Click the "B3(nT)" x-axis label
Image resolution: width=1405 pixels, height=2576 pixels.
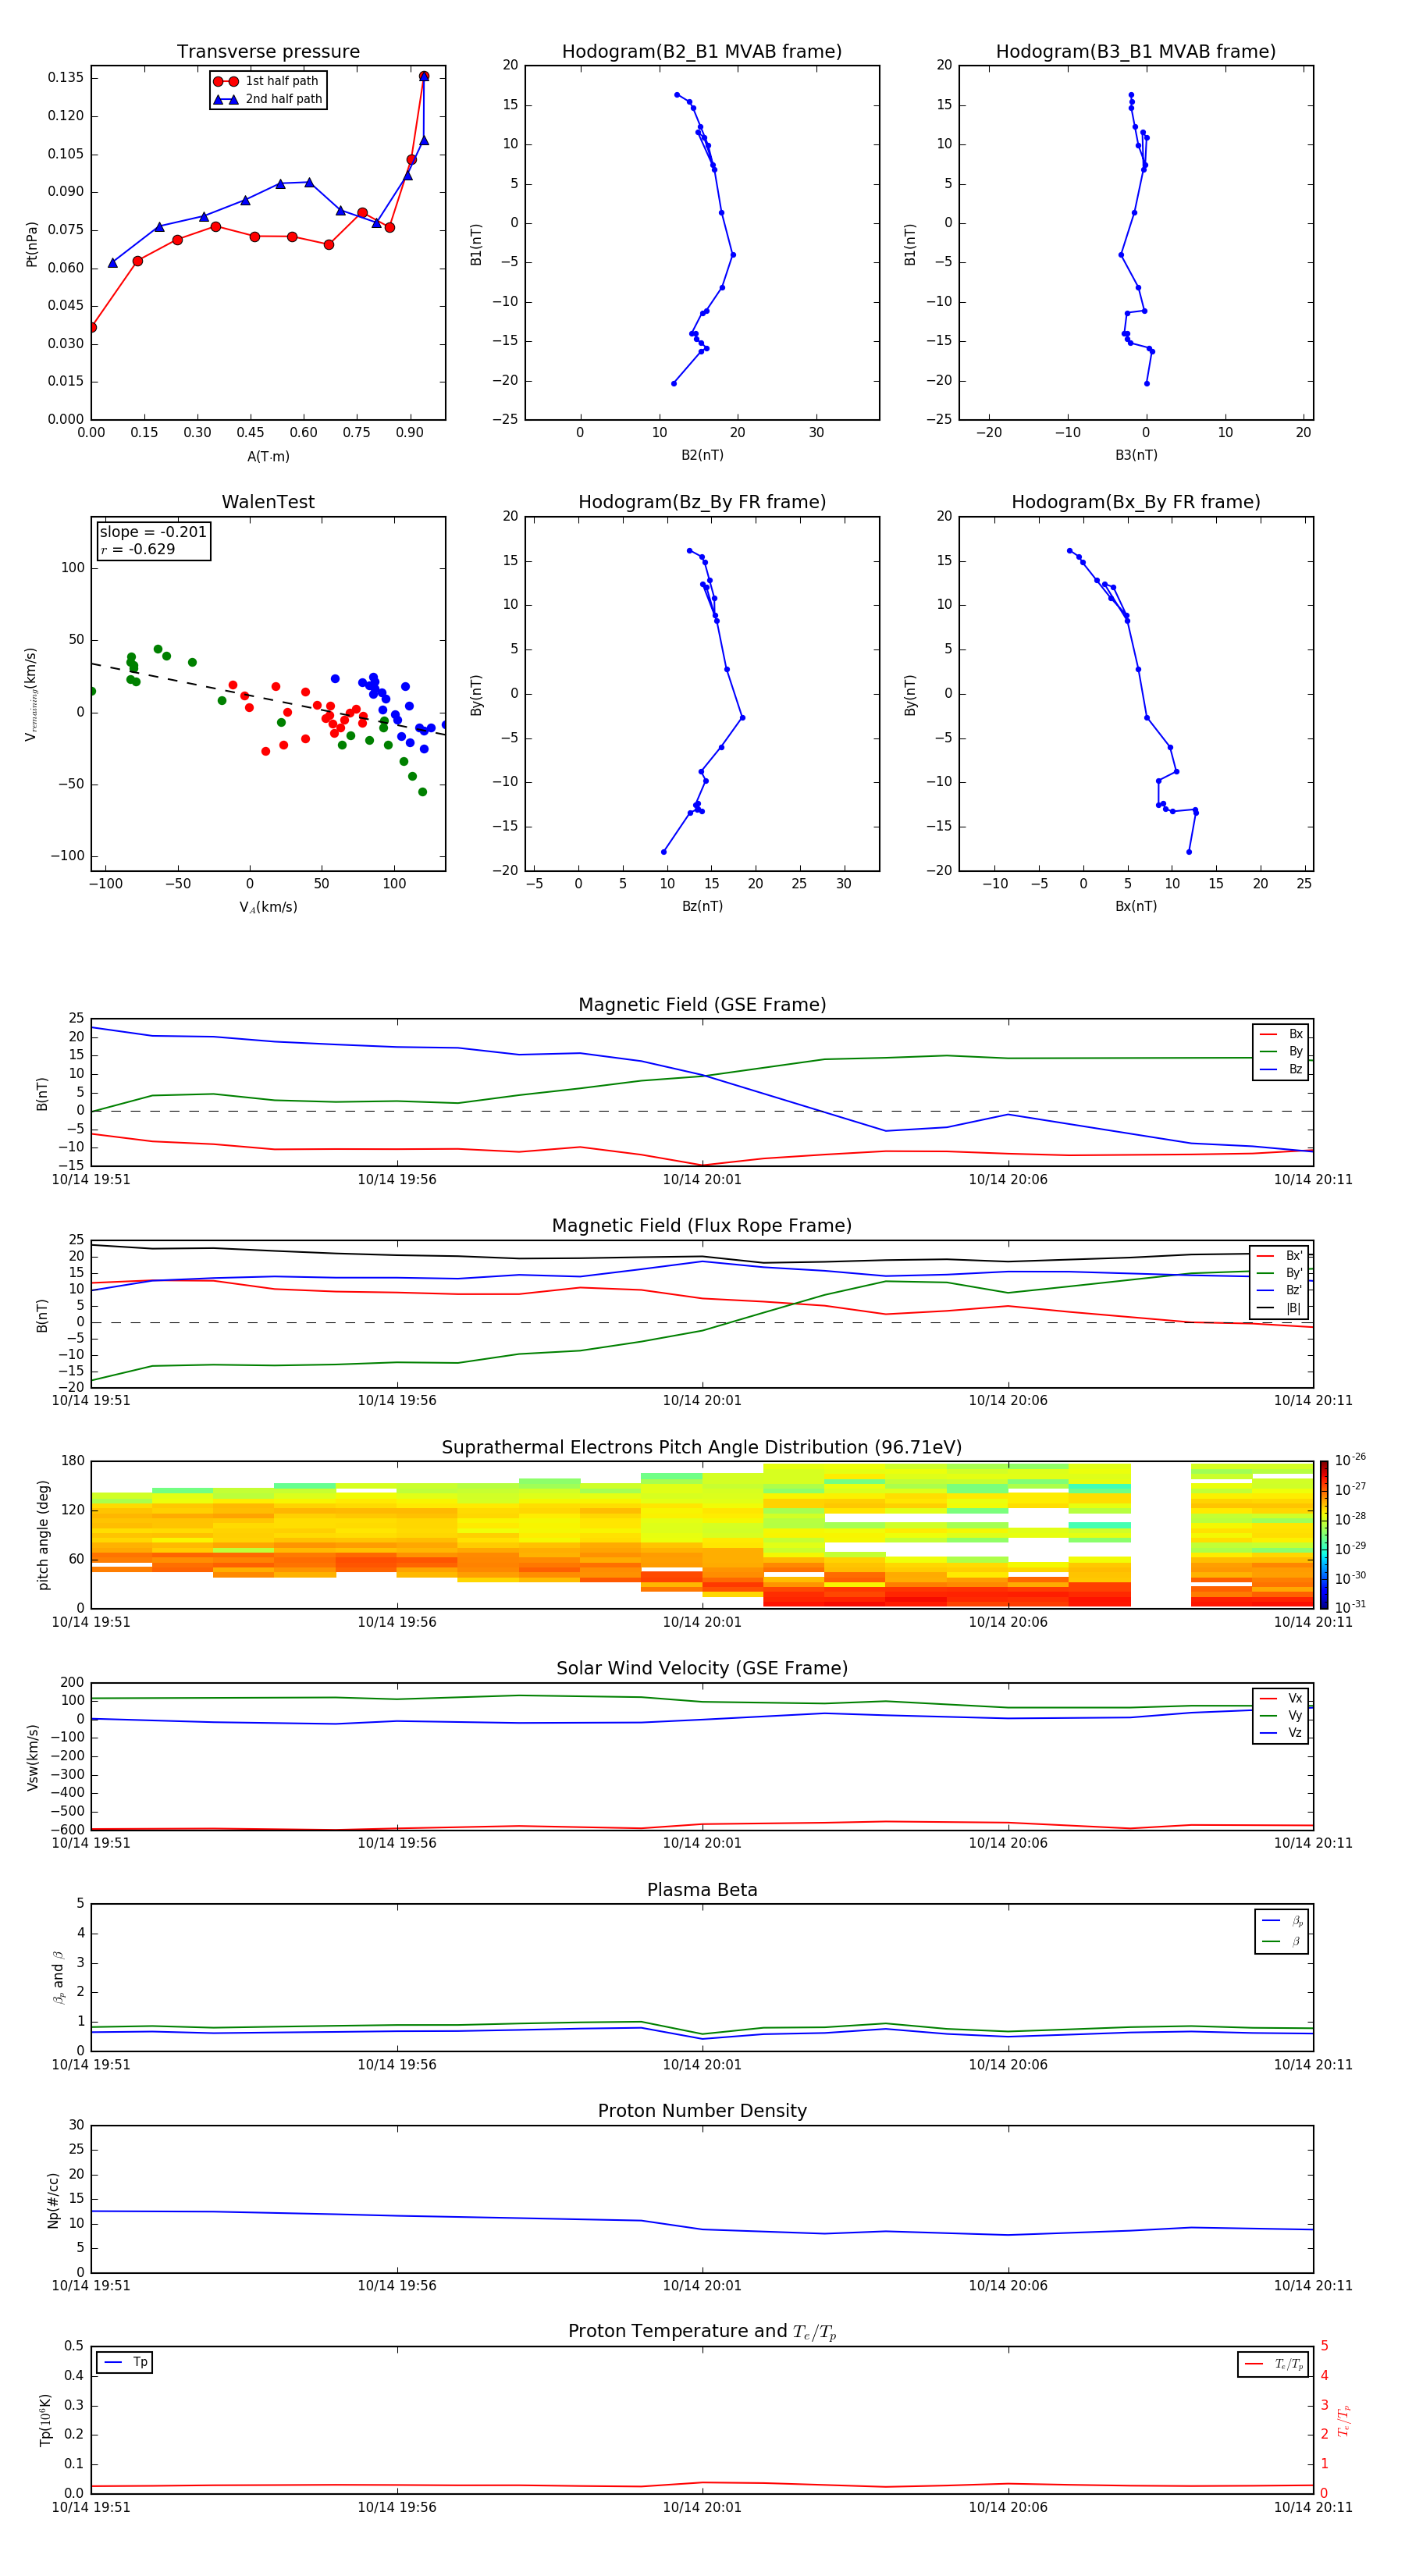coord(1136,455)
